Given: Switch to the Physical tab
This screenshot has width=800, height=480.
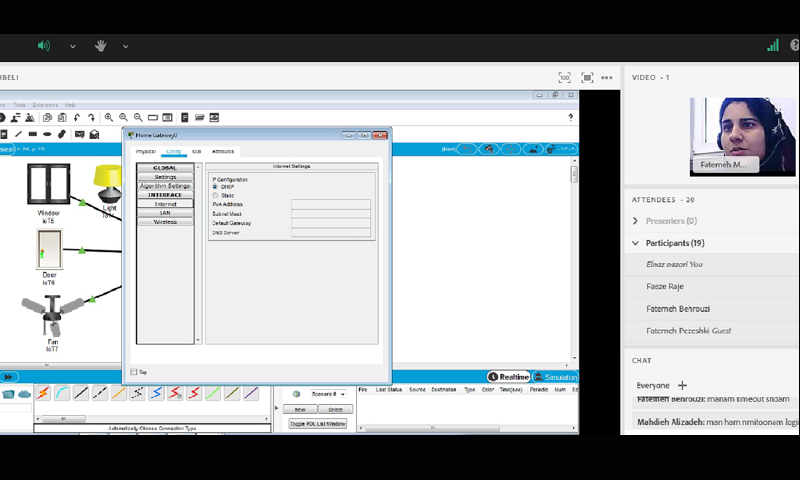Looking at the screenshot, I should pyautogui.click(x=146, y=151).
